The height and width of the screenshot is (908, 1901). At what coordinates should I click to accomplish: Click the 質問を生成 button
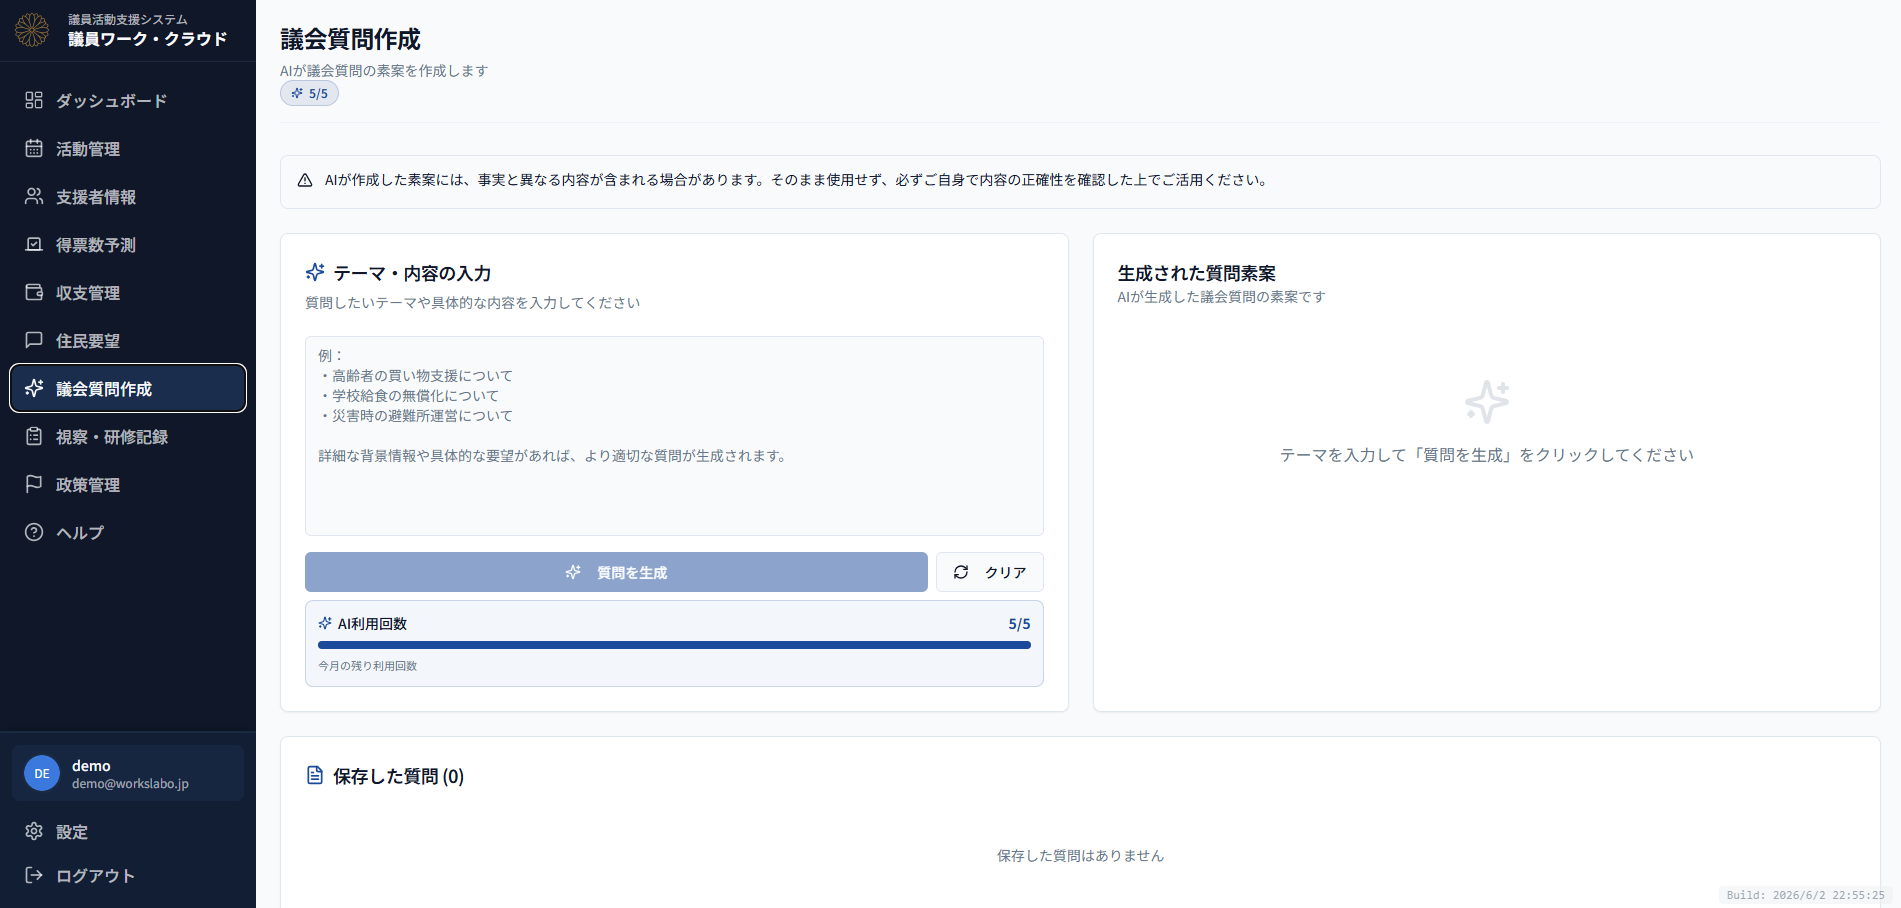616,572
